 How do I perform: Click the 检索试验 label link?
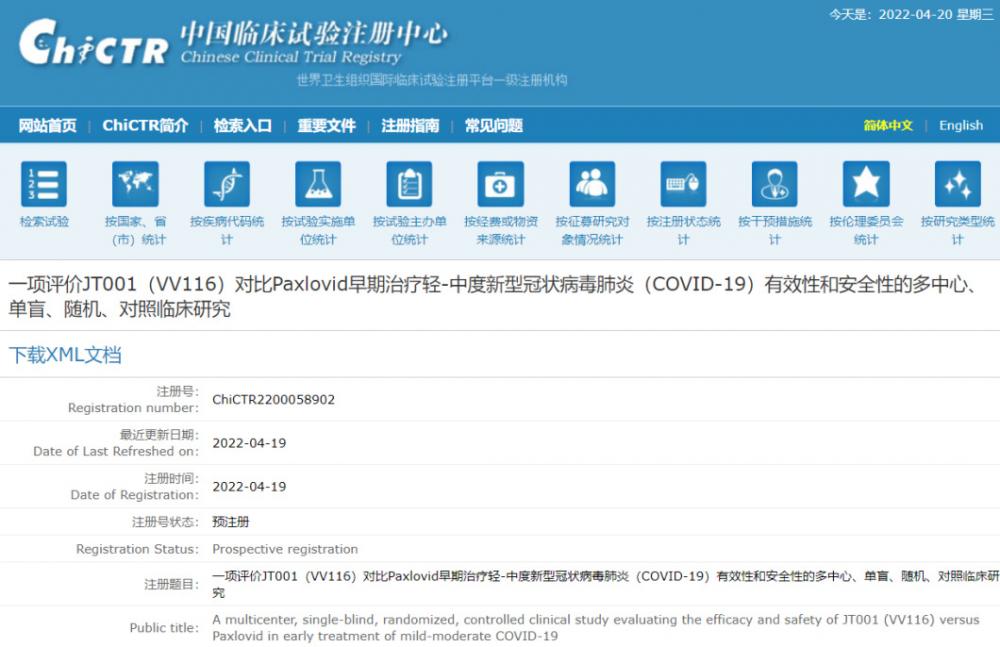(44, 221)
